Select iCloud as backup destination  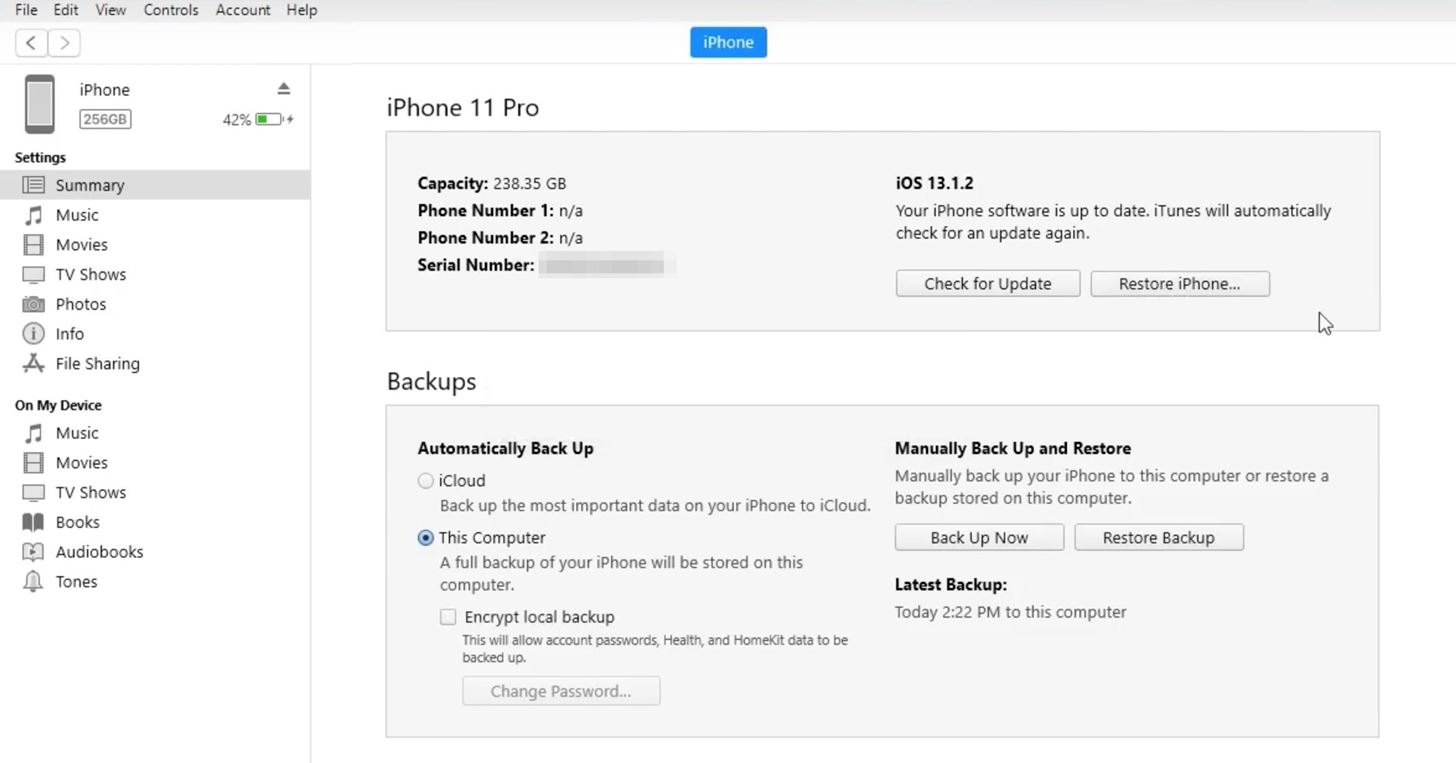[x=427, y=480]
